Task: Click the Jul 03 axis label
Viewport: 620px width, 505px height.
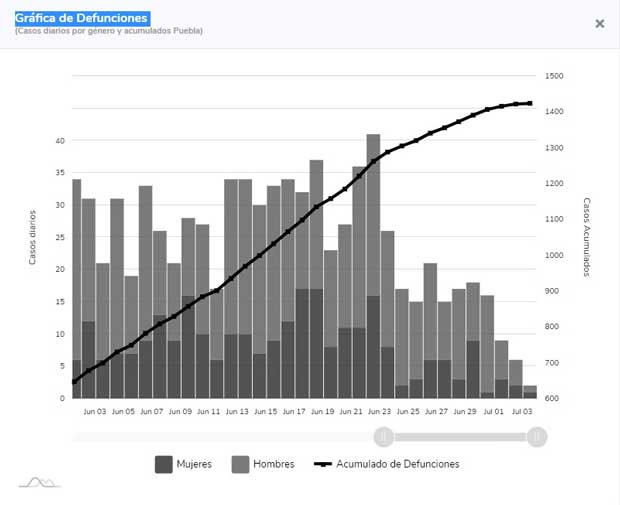Action: click(522, 412)
